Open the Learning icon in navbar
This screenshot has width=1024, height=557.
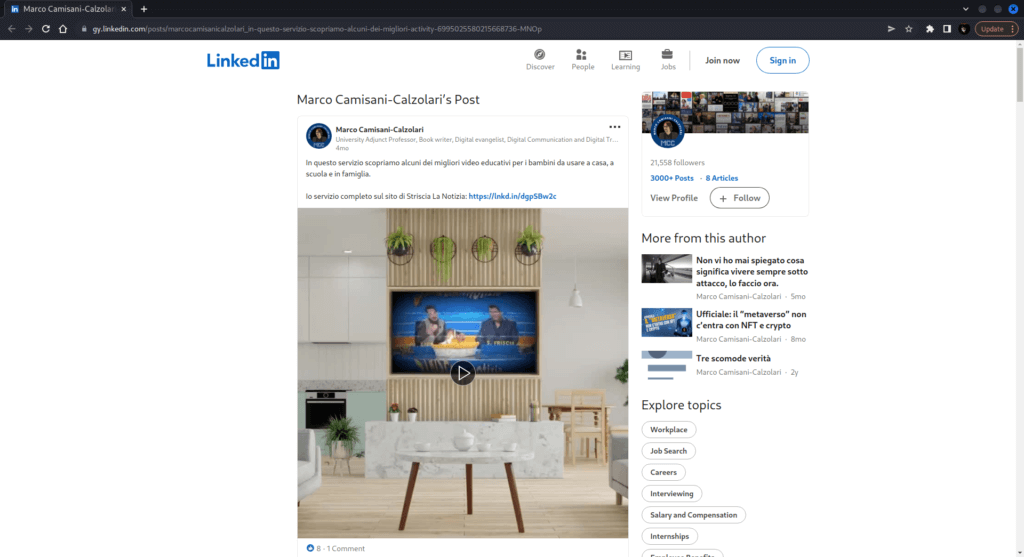click(x=625, y=55)
